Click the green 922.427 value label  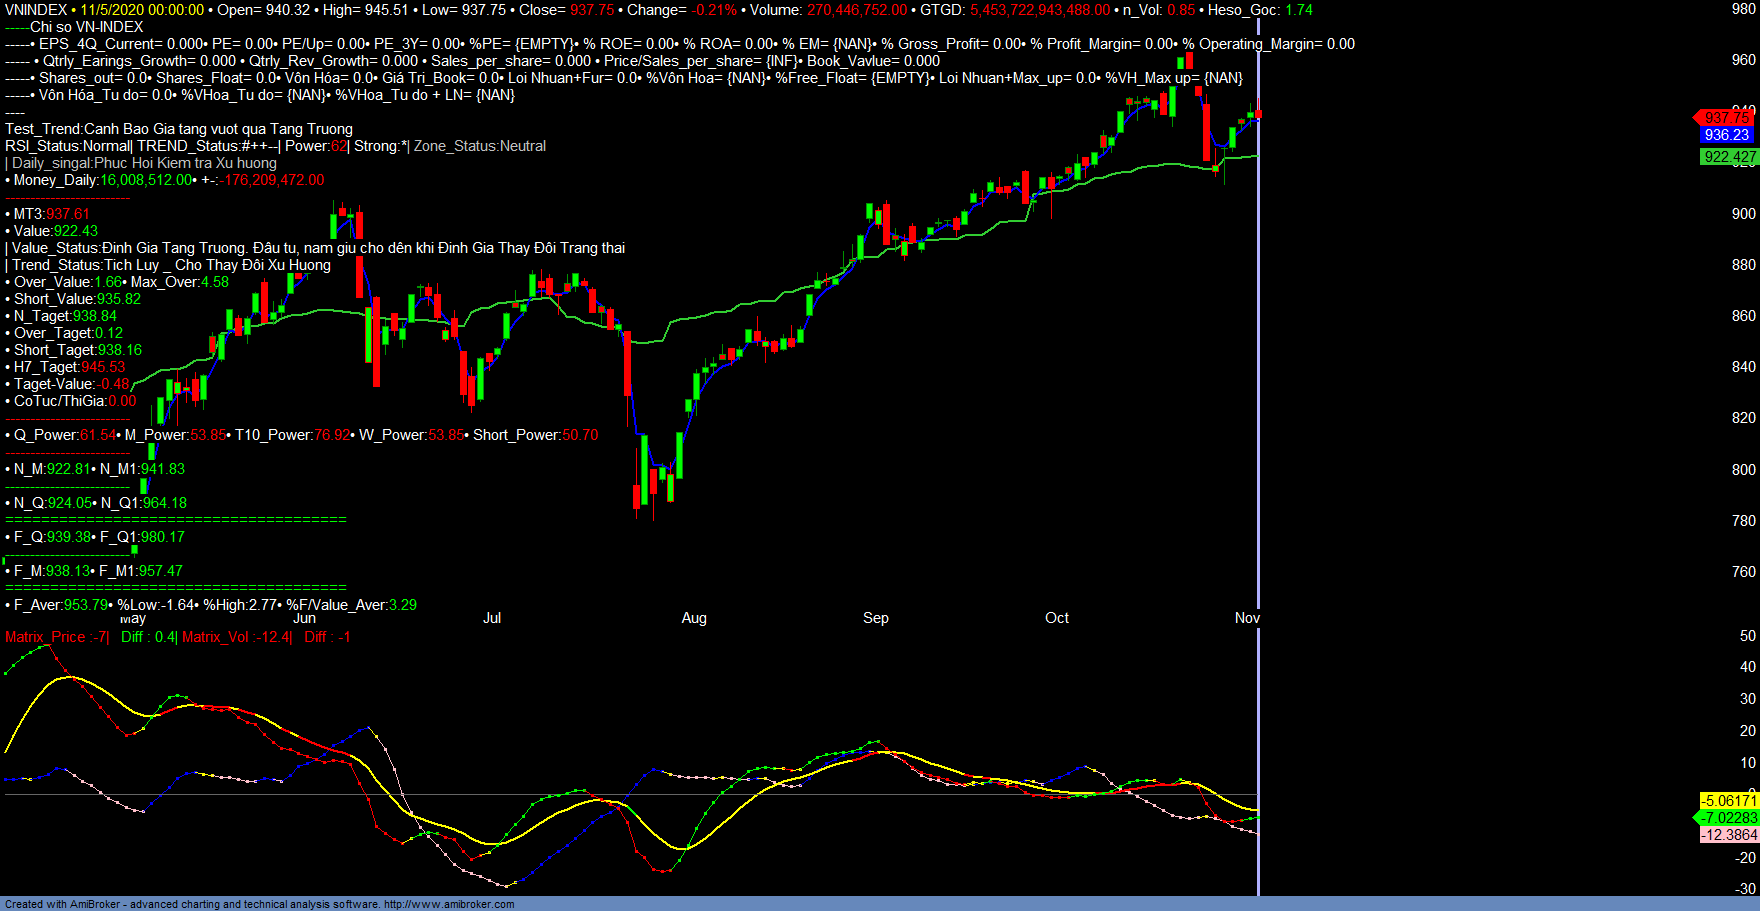(1729, 157)
